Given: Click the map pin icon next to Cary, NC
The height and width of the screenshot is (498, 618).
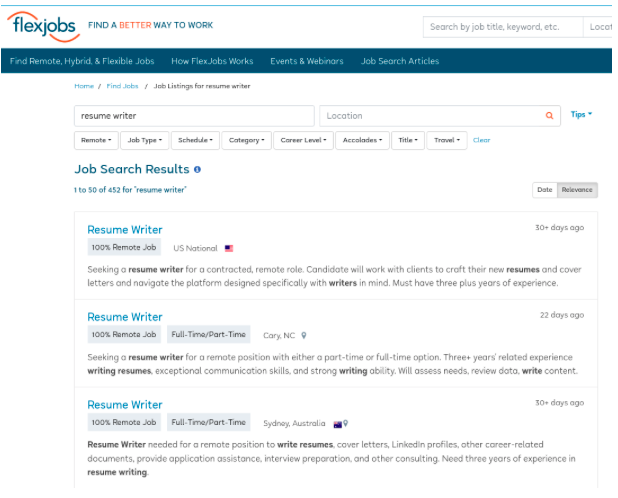Looking at the screenshot, I should pos(303,335).
